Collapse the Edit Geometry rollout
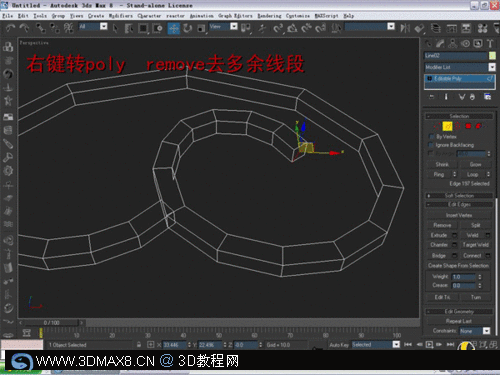Image resolution: width=500 pixels, height=375 pixels. click(x=459, y=312)
